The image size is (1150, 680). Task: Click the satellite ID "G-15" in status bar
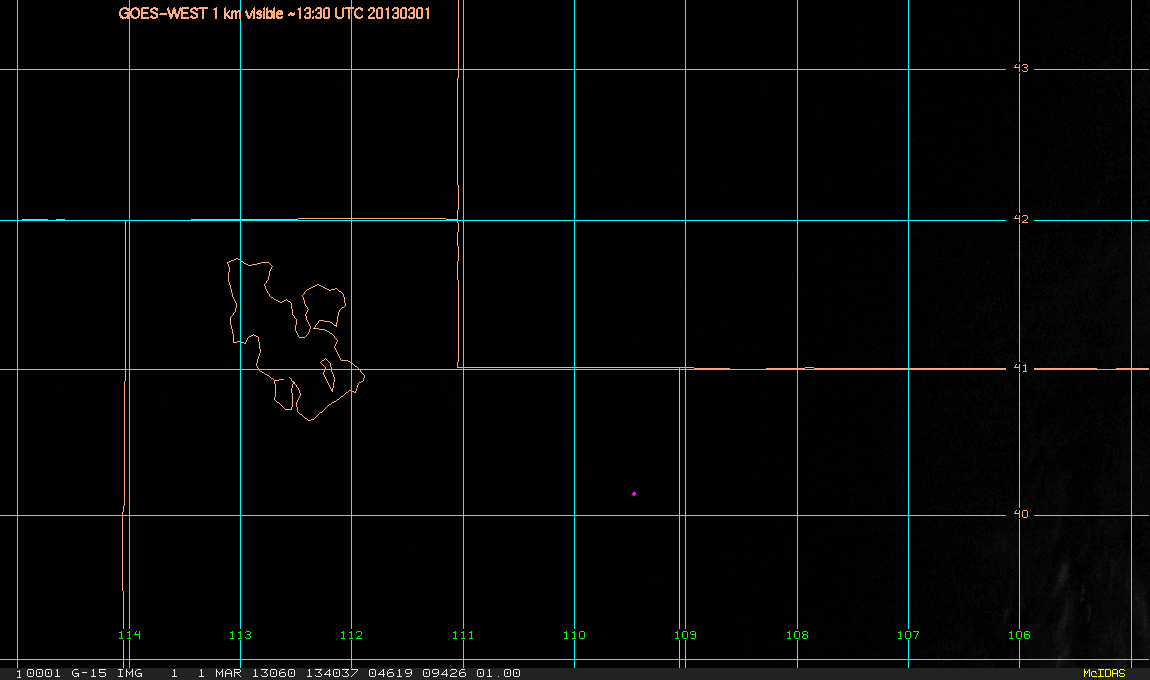89,673
